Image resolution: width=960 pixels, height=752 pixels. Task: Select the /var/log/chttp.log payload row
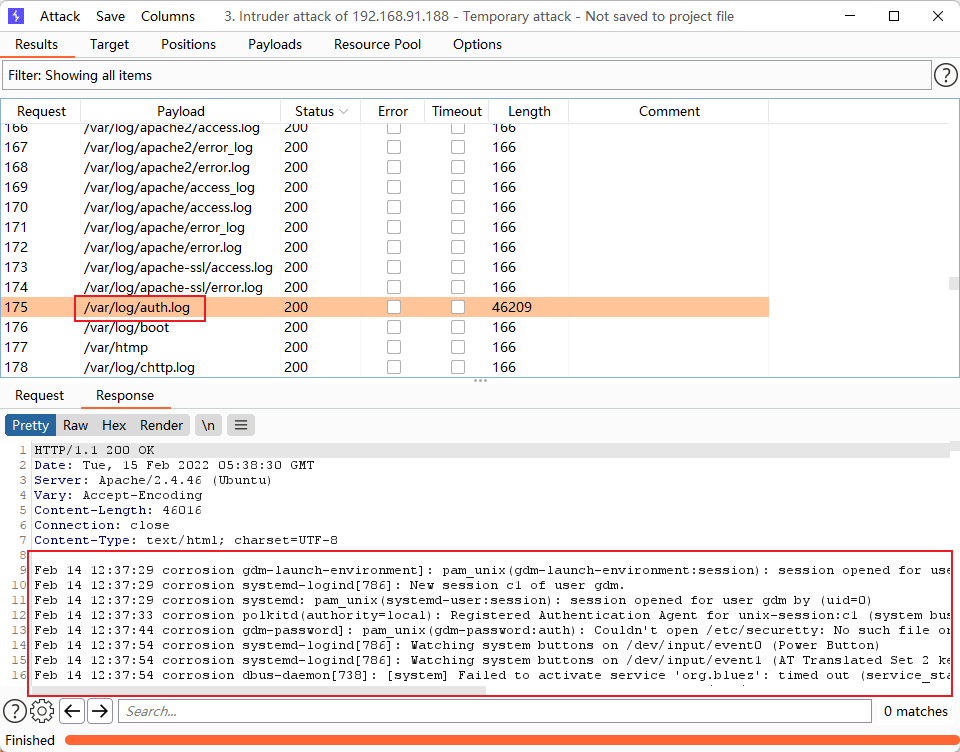(384, 367)
